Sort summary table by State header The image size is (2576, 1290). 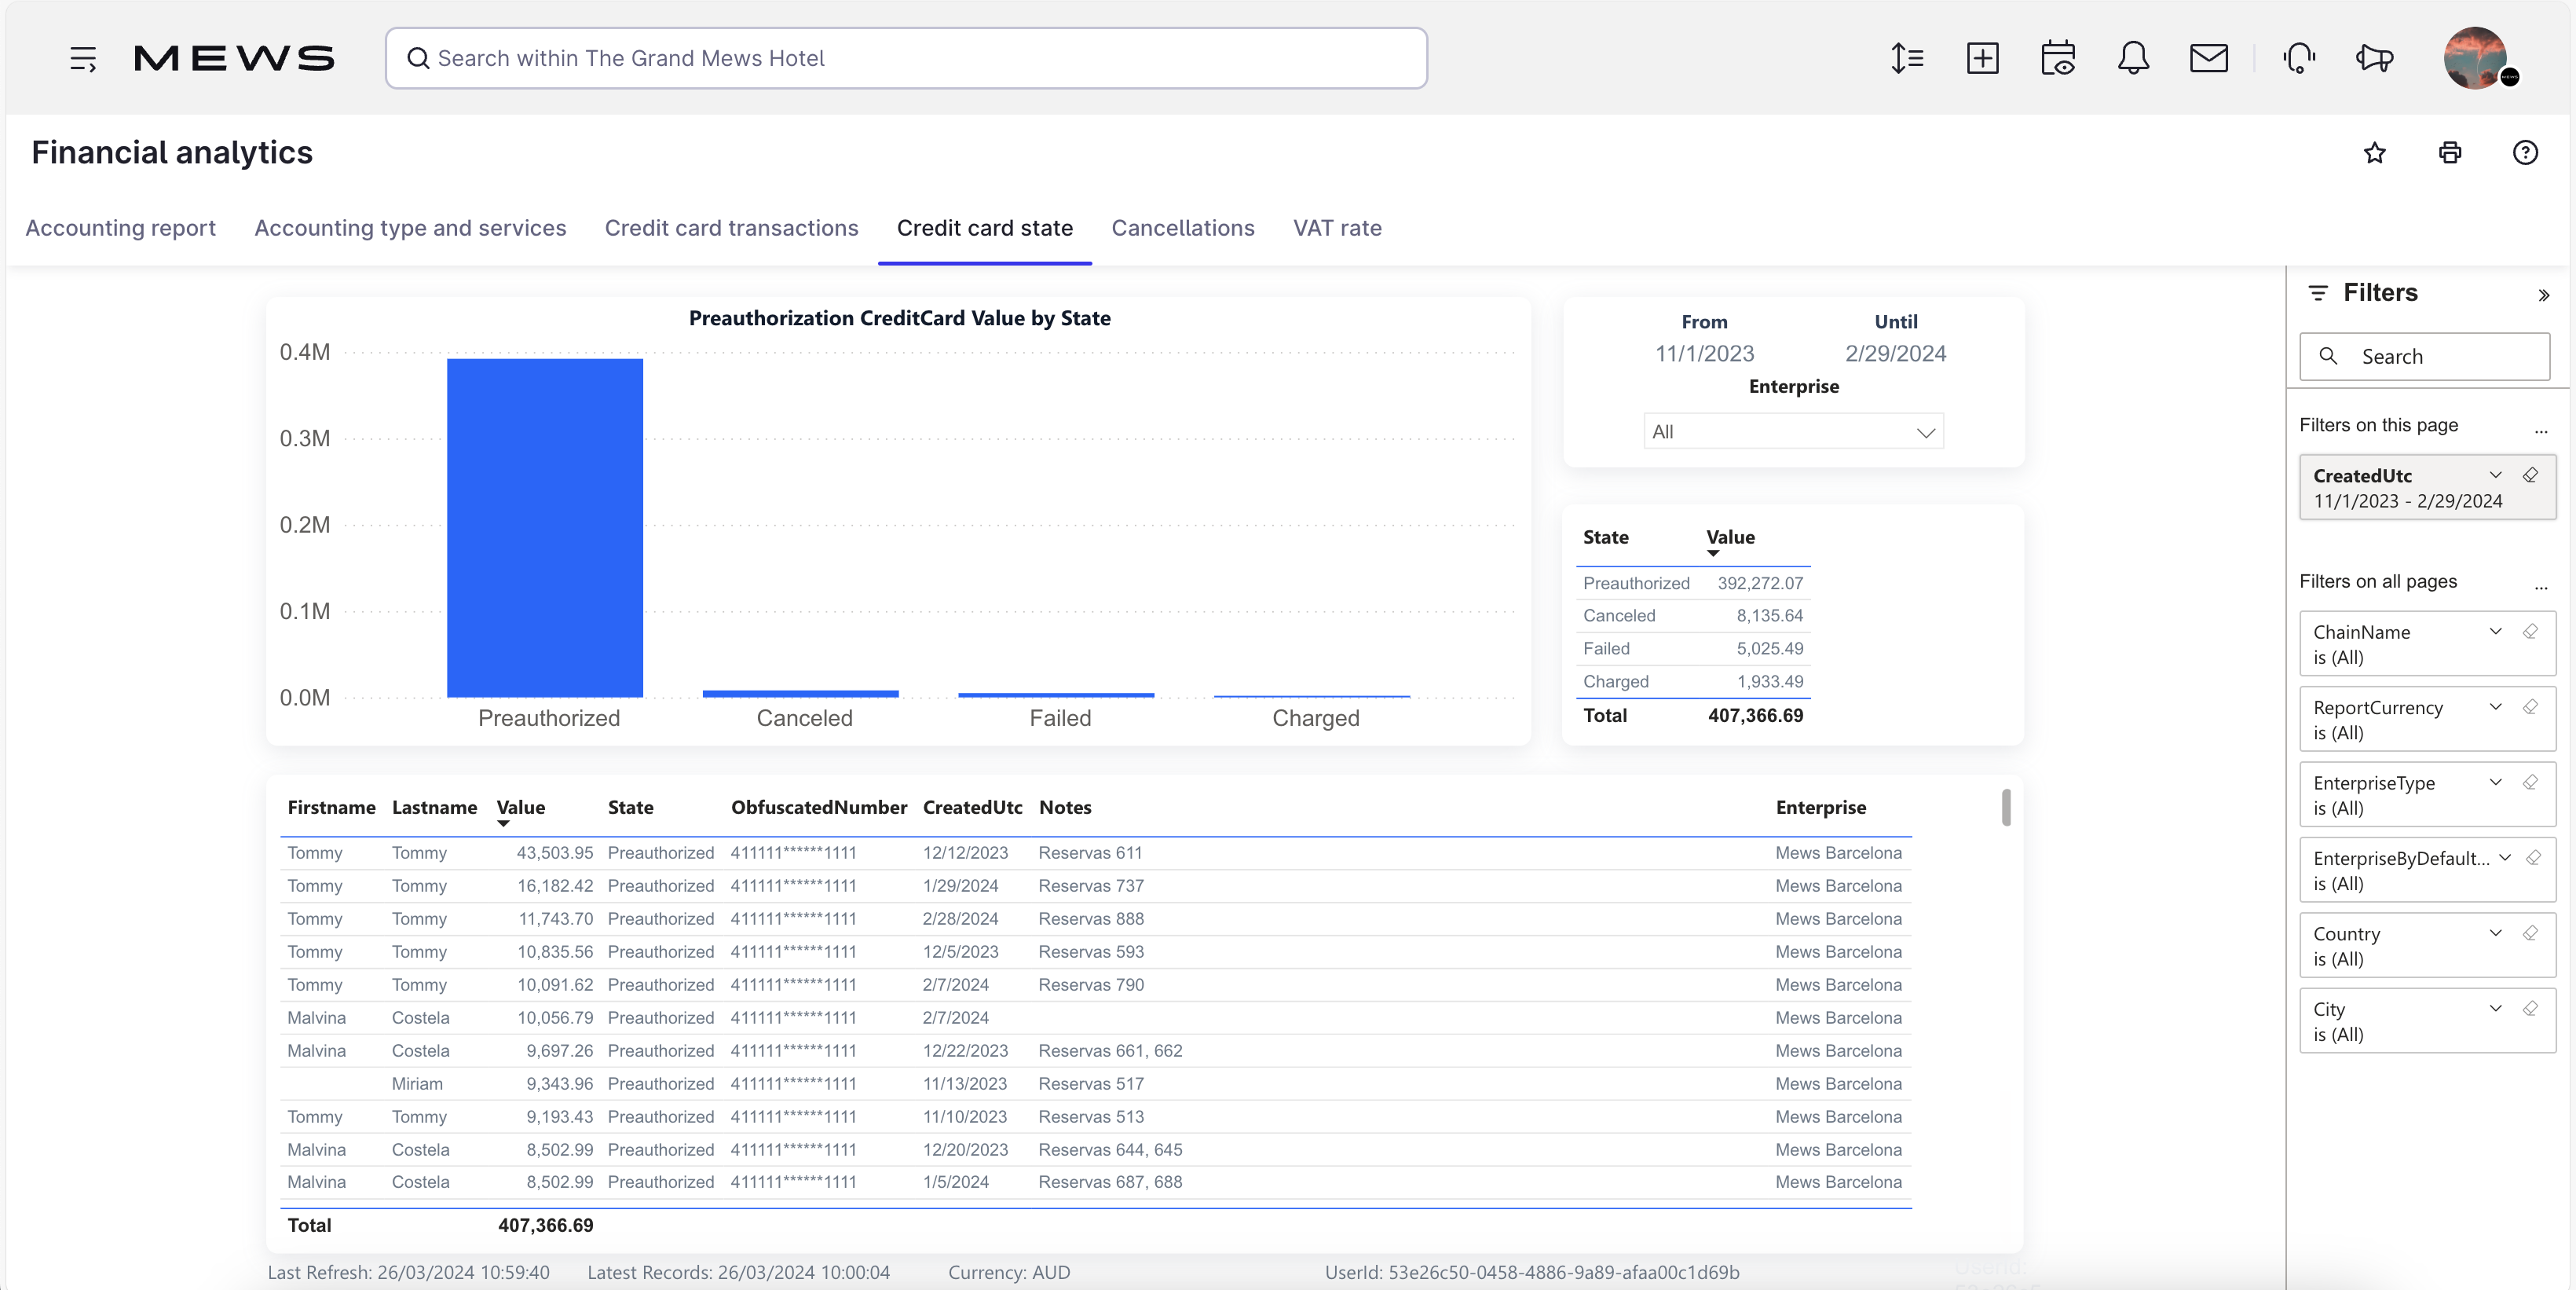pos(1605,538)
